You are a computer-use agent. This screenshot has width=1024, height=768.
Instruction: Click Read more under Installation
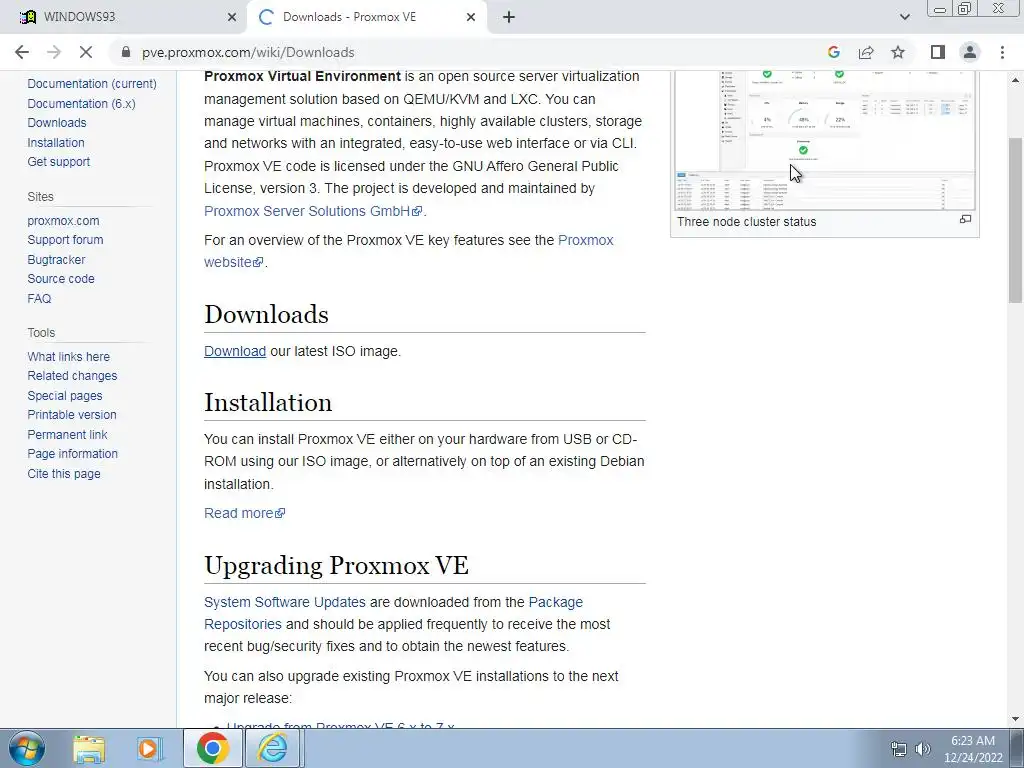(244, 513)
